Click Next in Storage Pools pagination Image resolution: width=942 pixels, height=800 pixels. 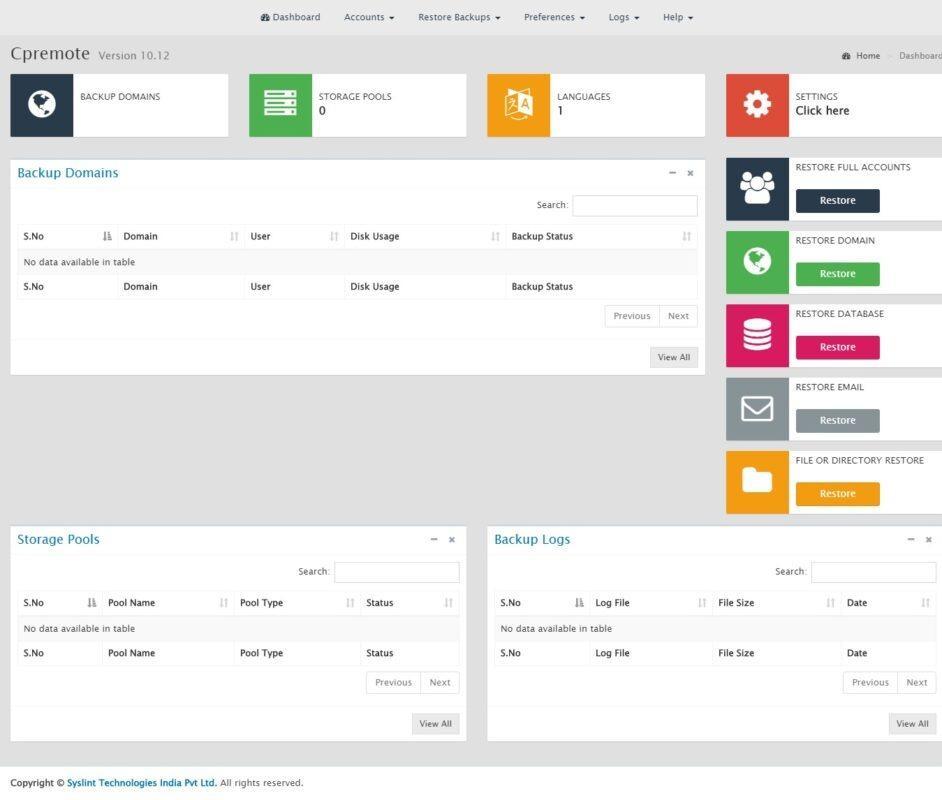point(440,682)
